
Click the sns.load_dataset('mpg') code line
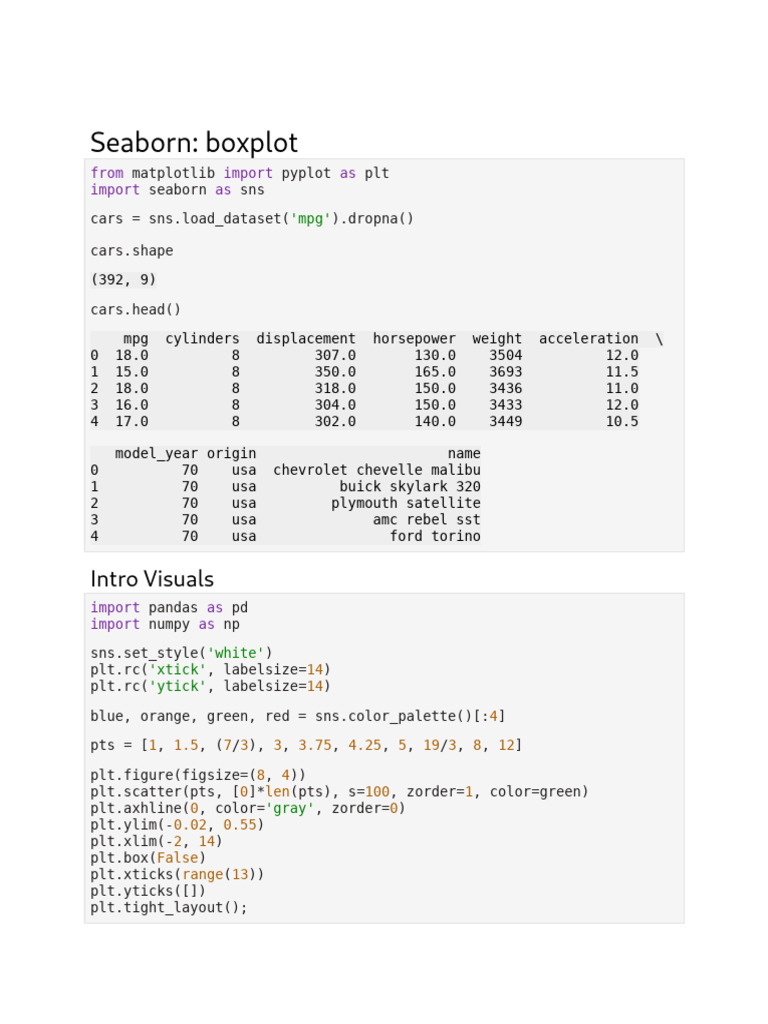click(251, 218)
